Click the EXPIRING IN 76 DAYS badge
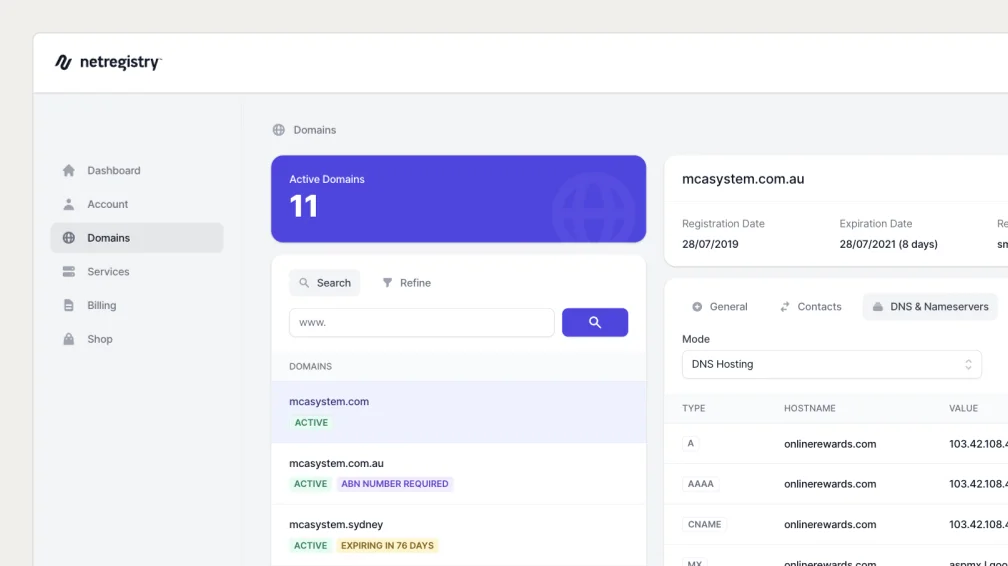 tap(387, 545)
